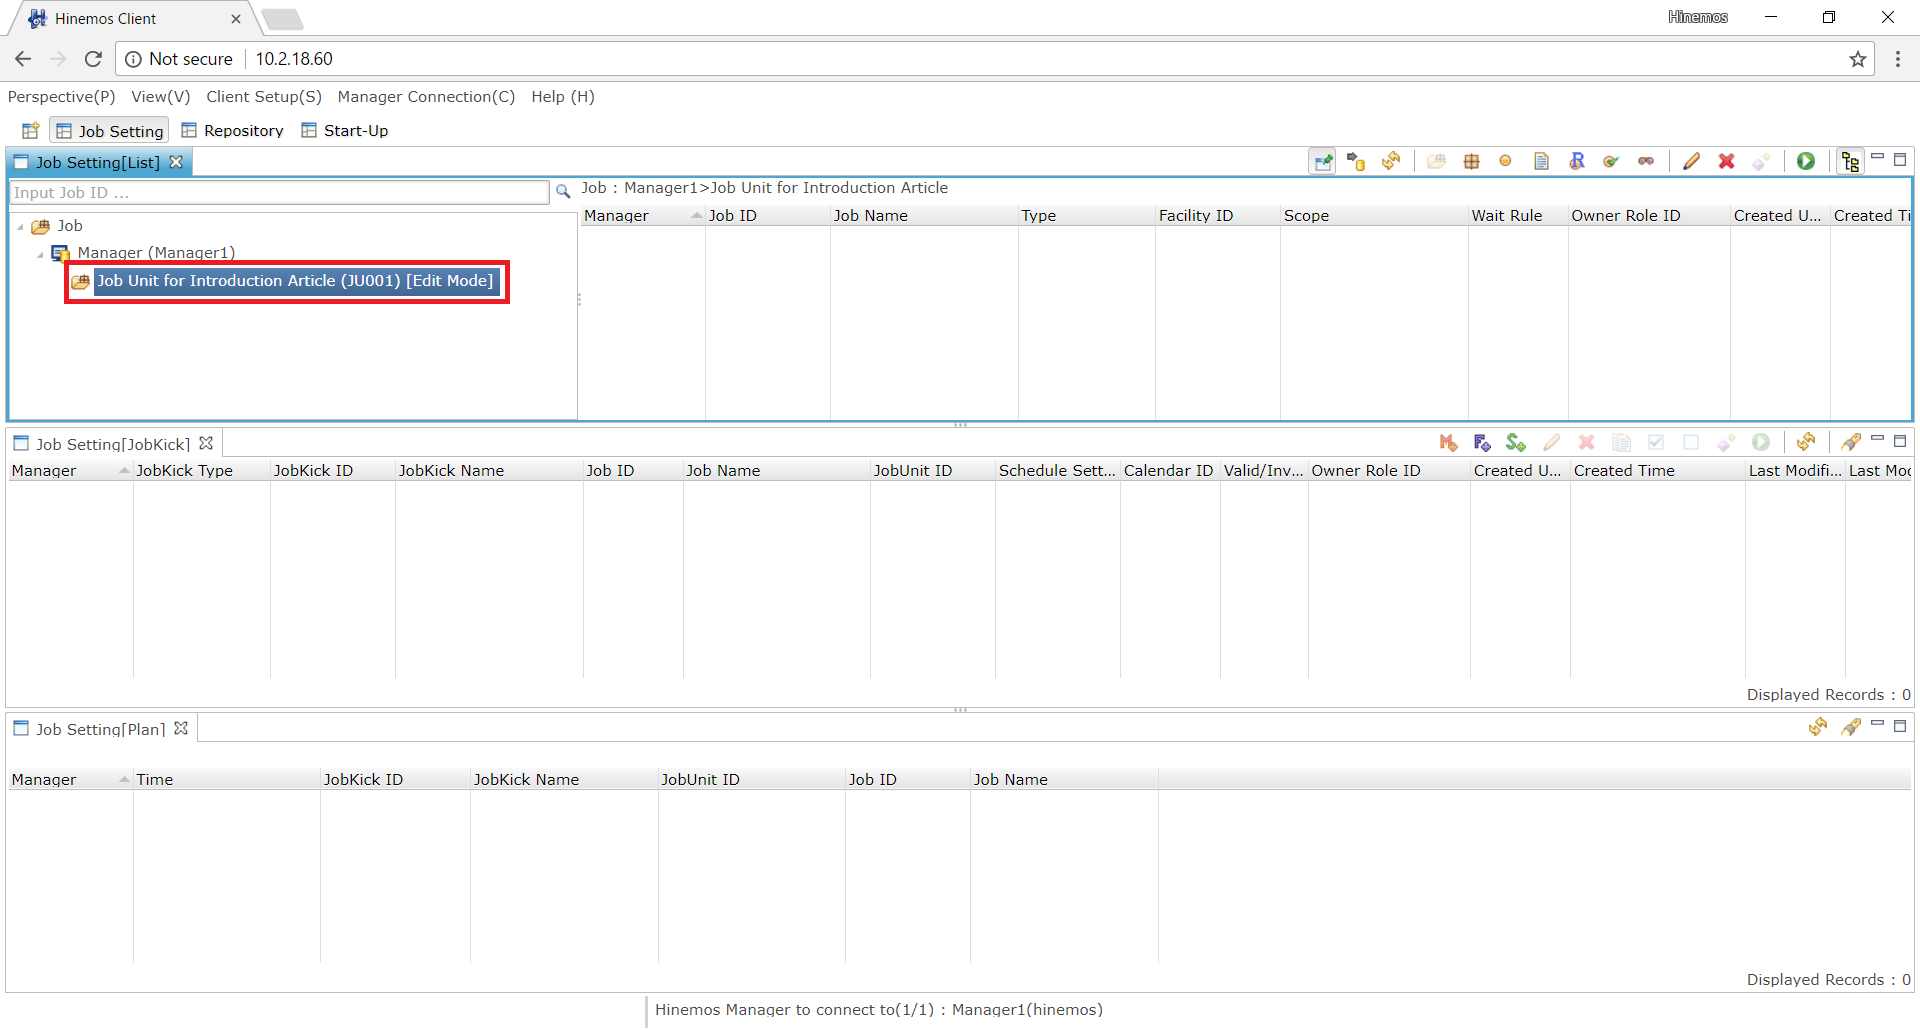Screen dimensions: 1920x1030
Task: Click the Input Job ID search field
Action: [279, 192]
